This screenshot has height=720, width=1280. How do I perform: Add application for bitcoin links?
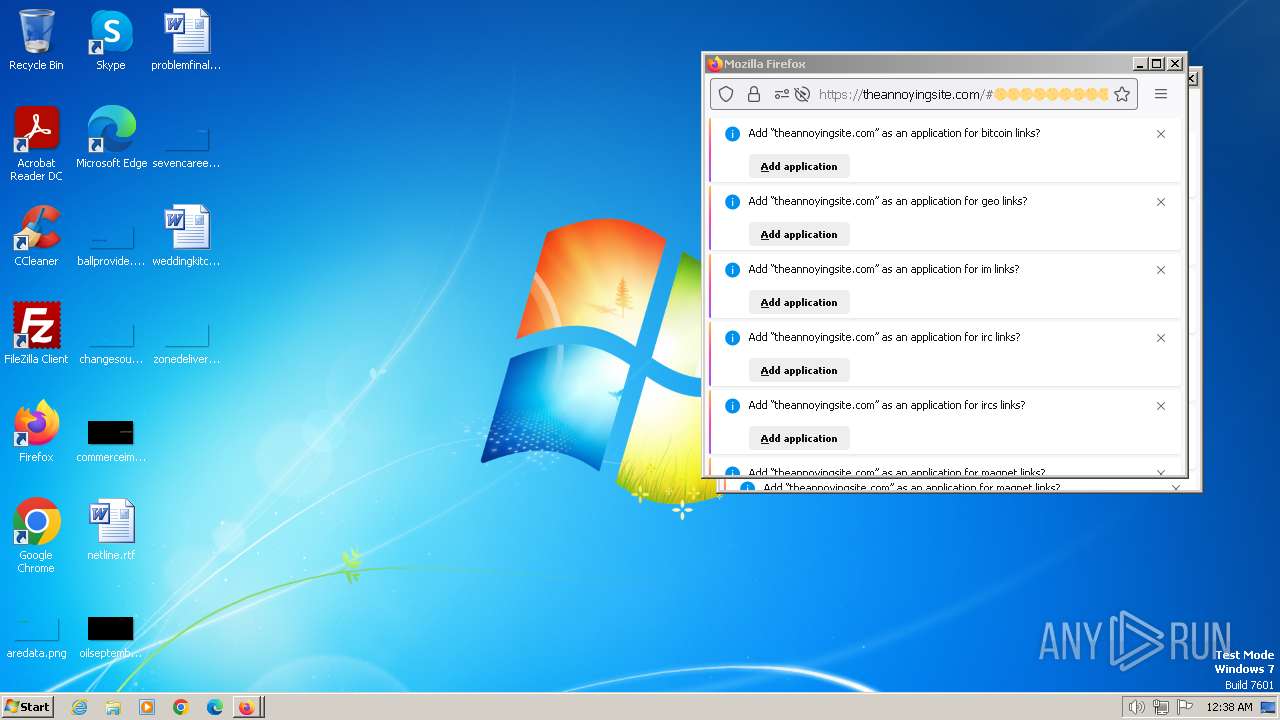point(799,166)
